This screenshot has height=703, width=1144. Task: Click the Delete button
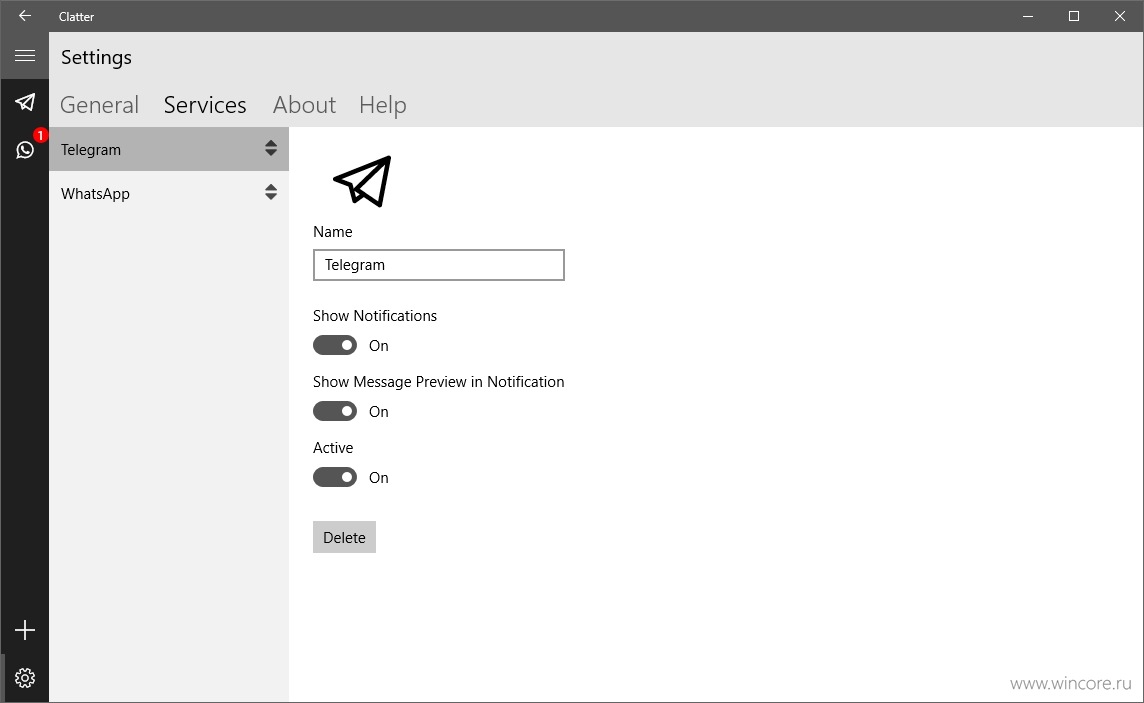tap(344, 537)
